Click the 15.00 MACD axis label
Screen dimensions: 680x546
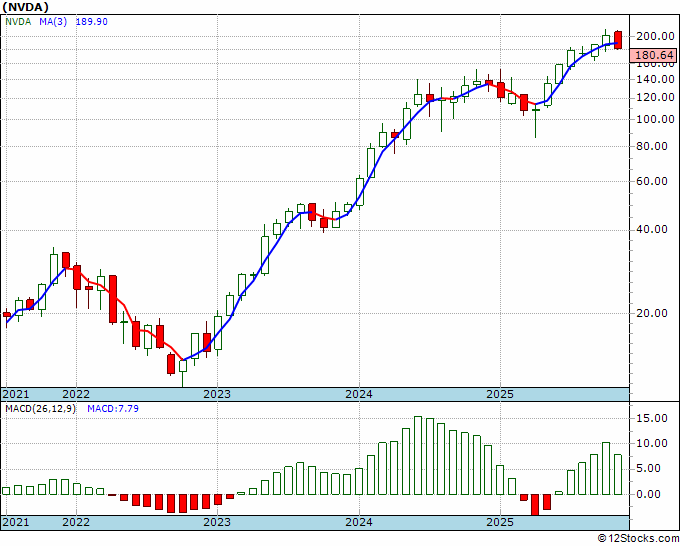(652, 418)
